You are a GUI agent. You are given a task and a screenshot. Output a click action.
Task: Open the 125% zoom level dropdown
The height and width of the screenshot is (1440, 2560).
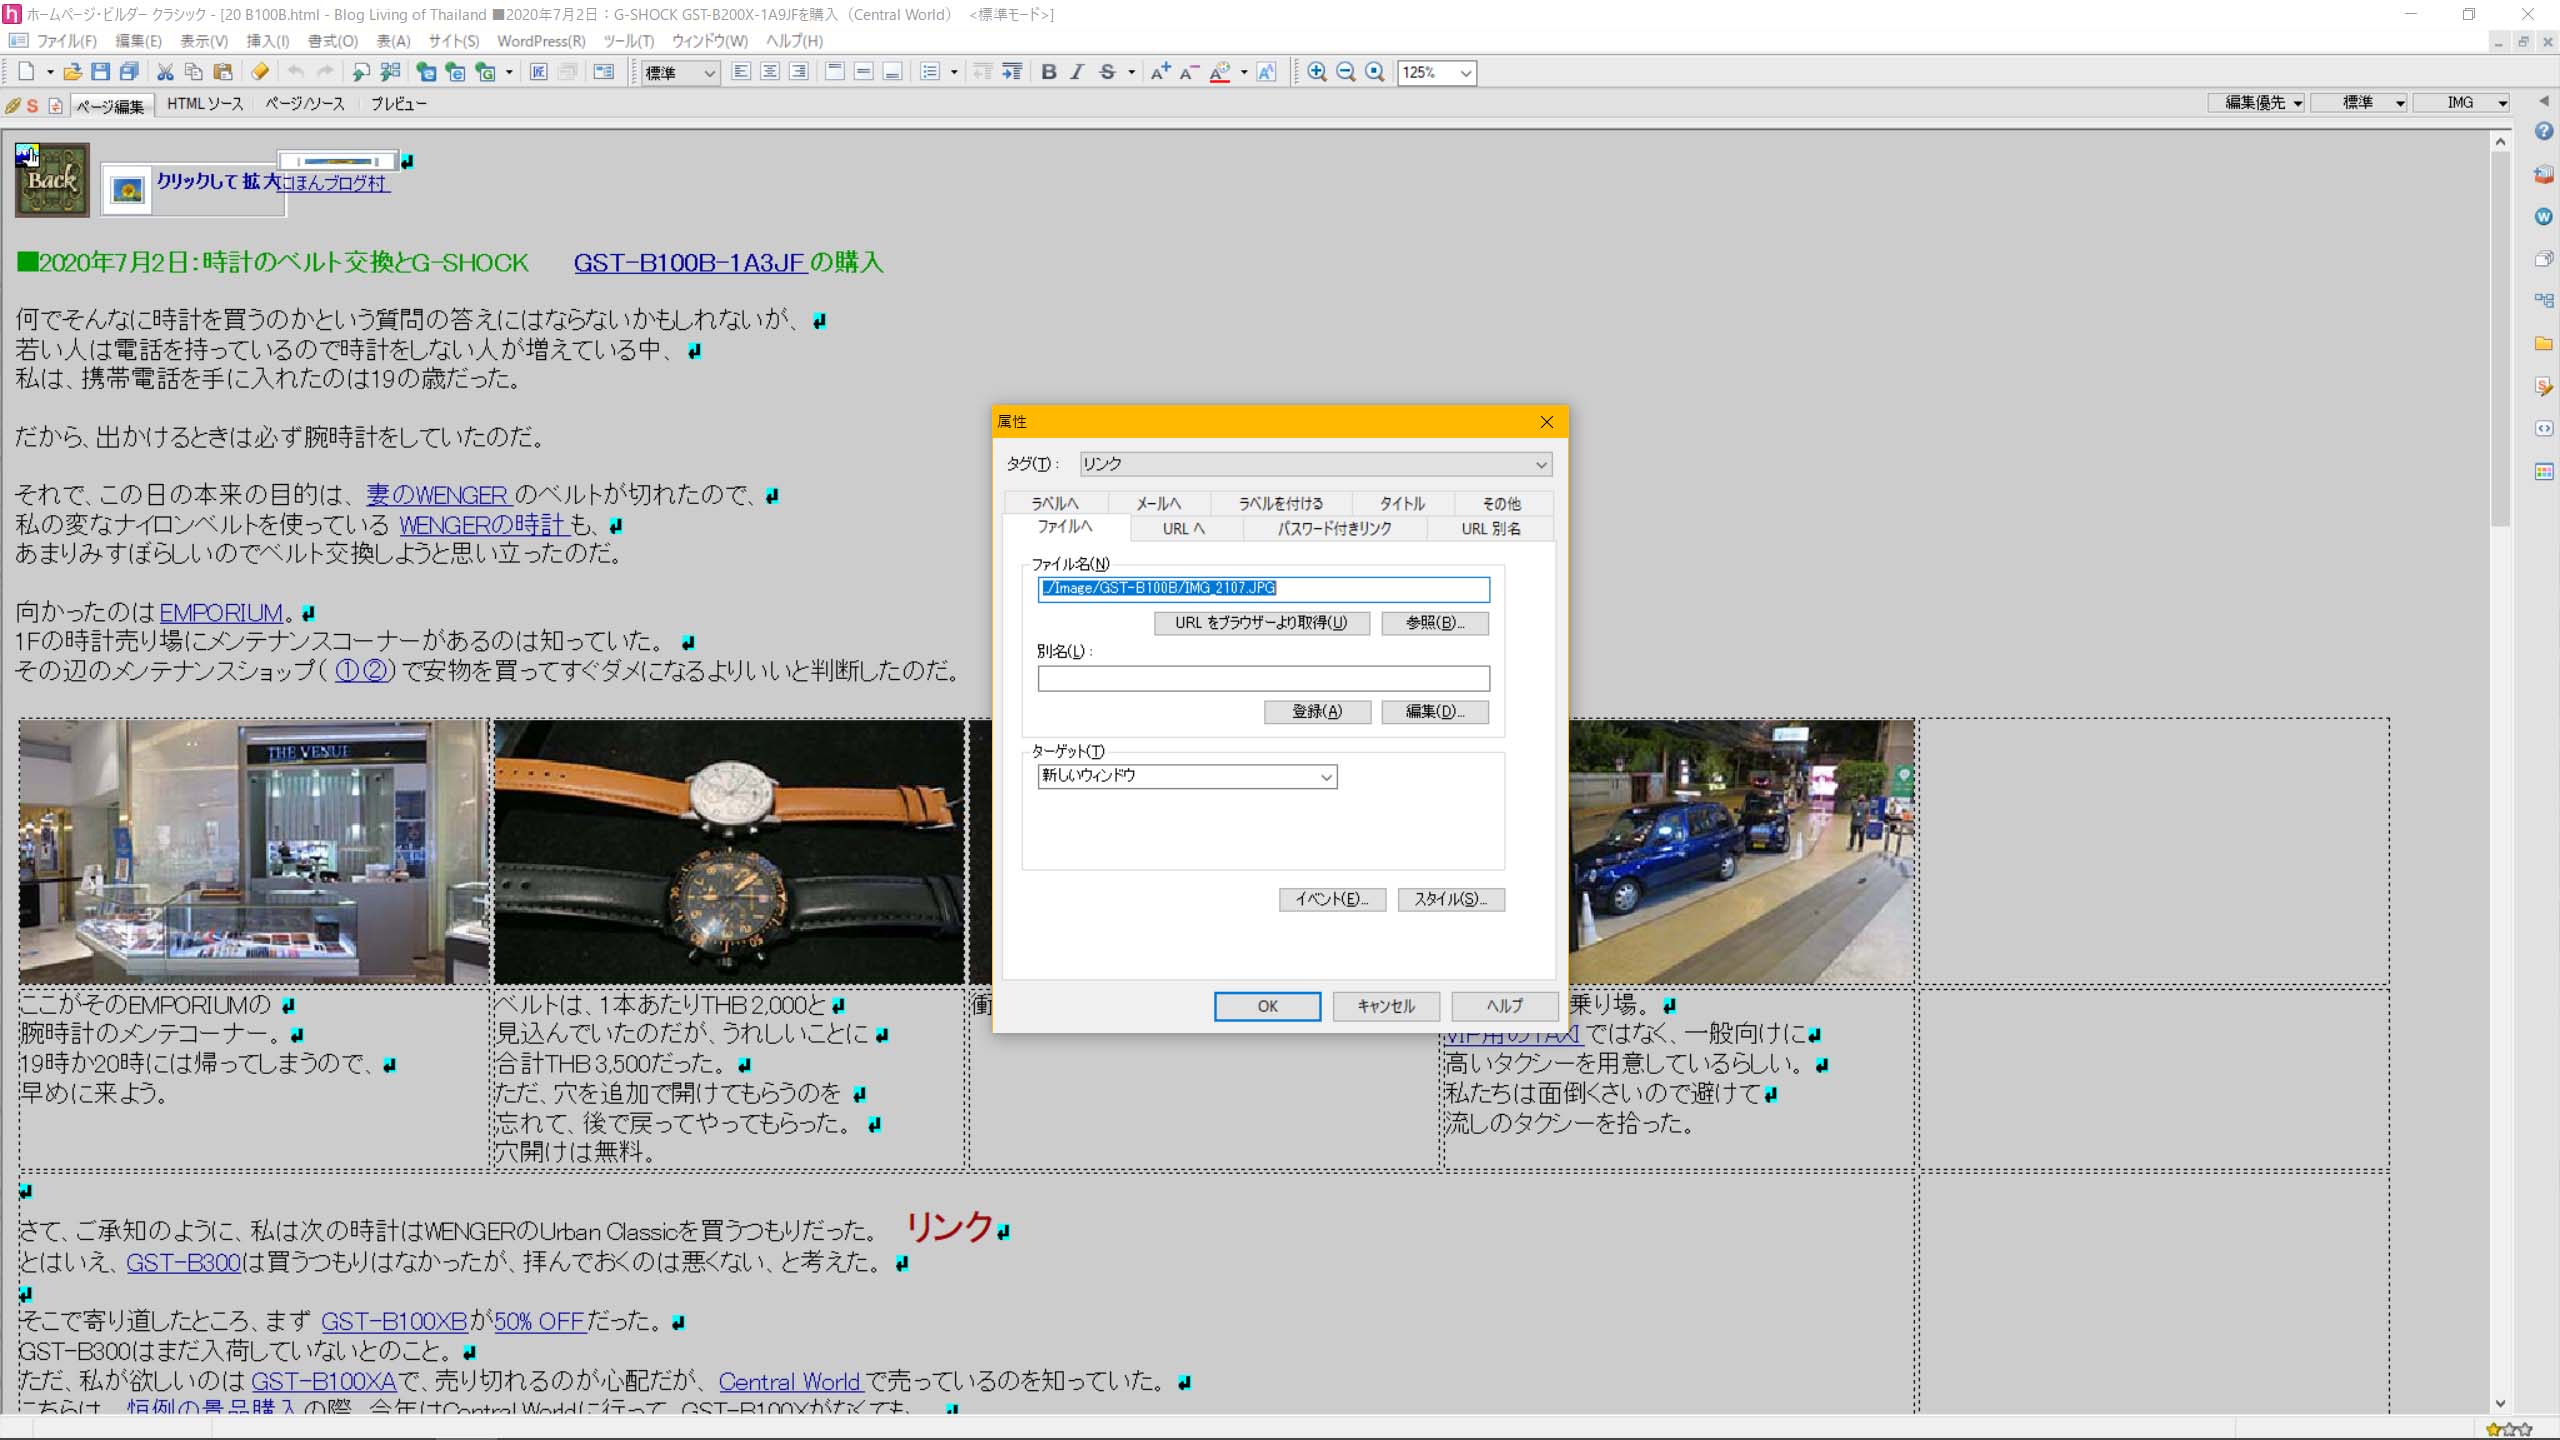[1436, 72]
